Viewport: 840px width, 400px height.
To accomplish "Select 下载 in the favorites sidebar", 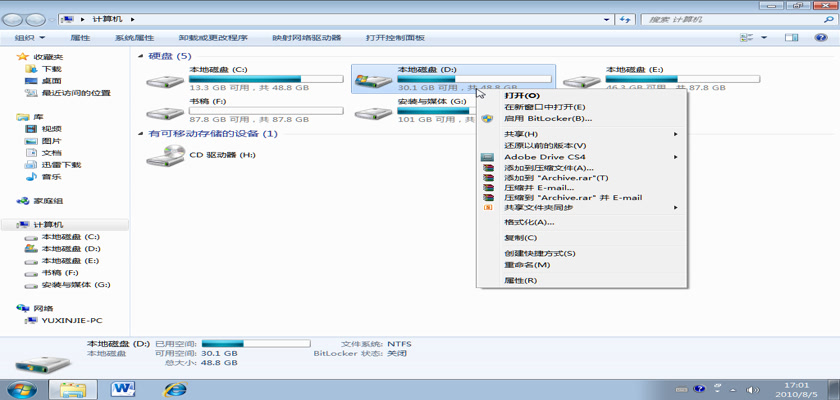I will click(x=51, y=69).
